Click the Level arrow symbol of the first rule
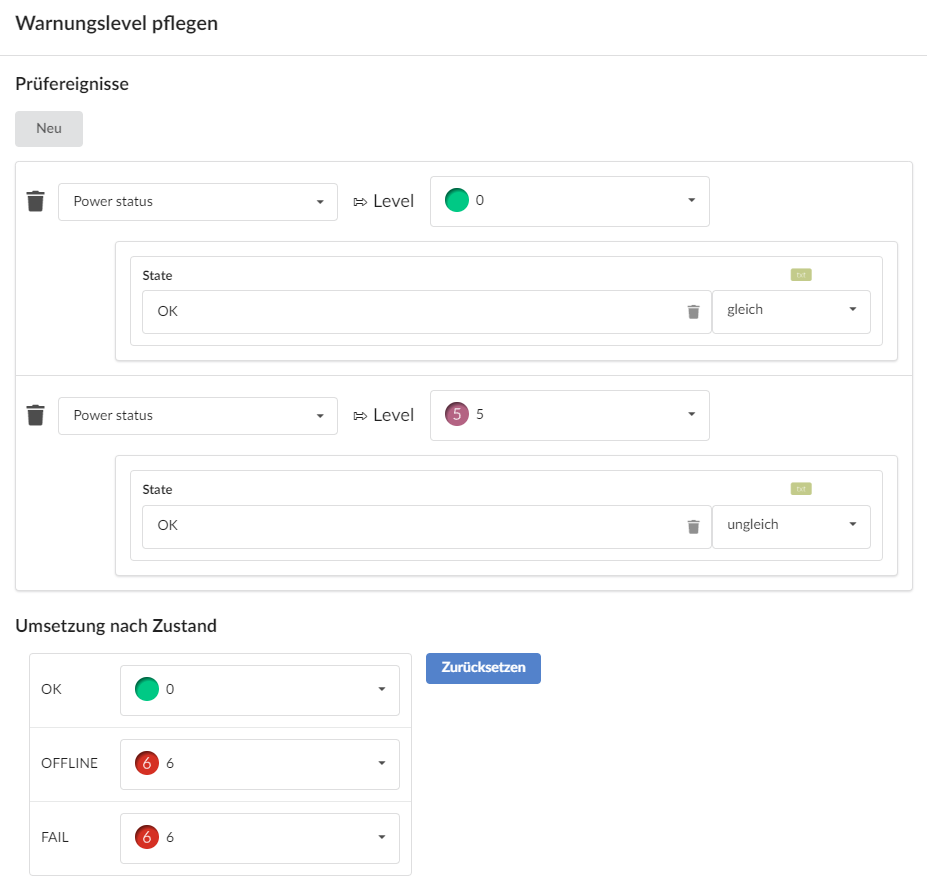 tap(360, 200)
